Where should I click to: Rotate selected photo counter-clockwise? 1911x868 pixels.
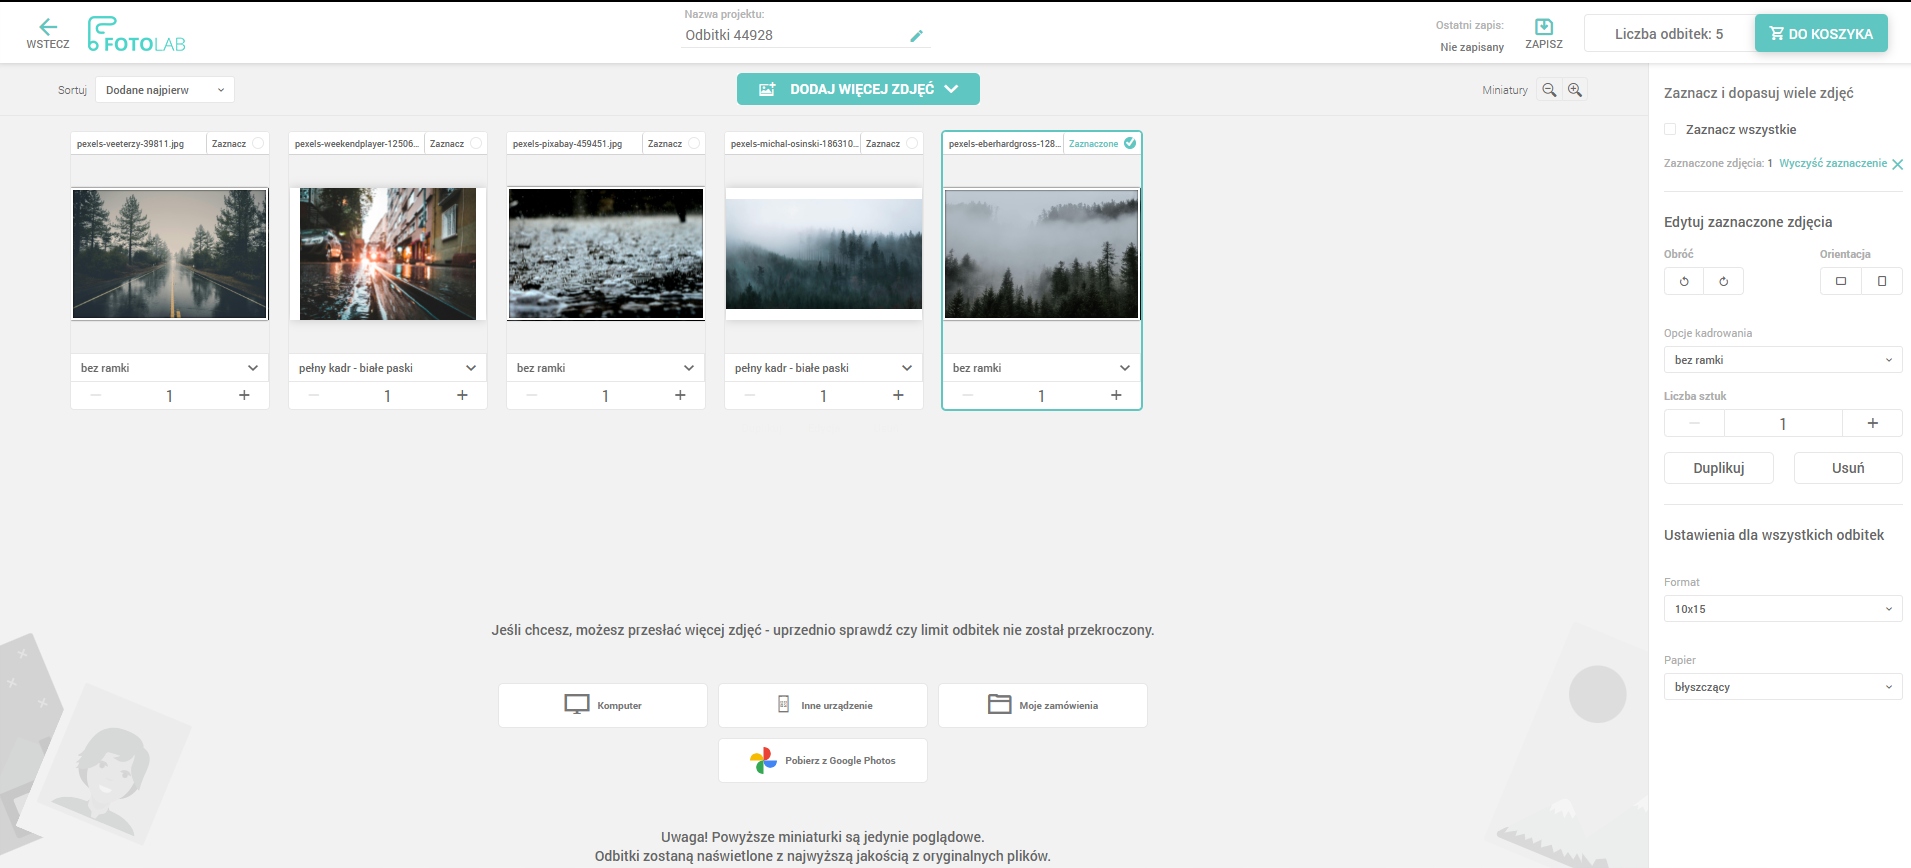point(1684,281)
